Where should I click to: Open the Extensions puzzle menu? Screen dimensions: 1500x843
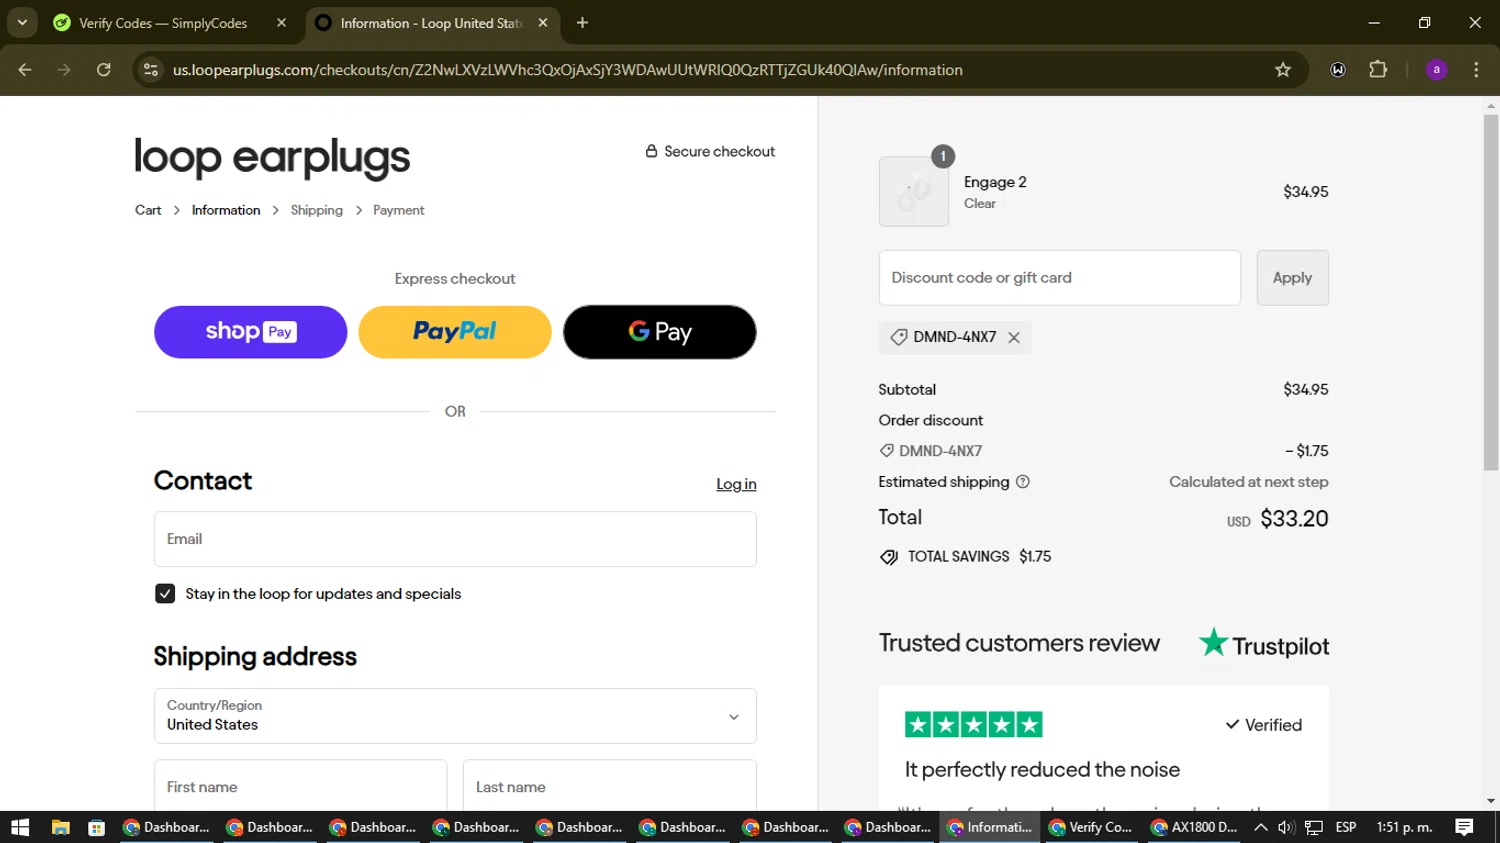tap(1378, 70)
